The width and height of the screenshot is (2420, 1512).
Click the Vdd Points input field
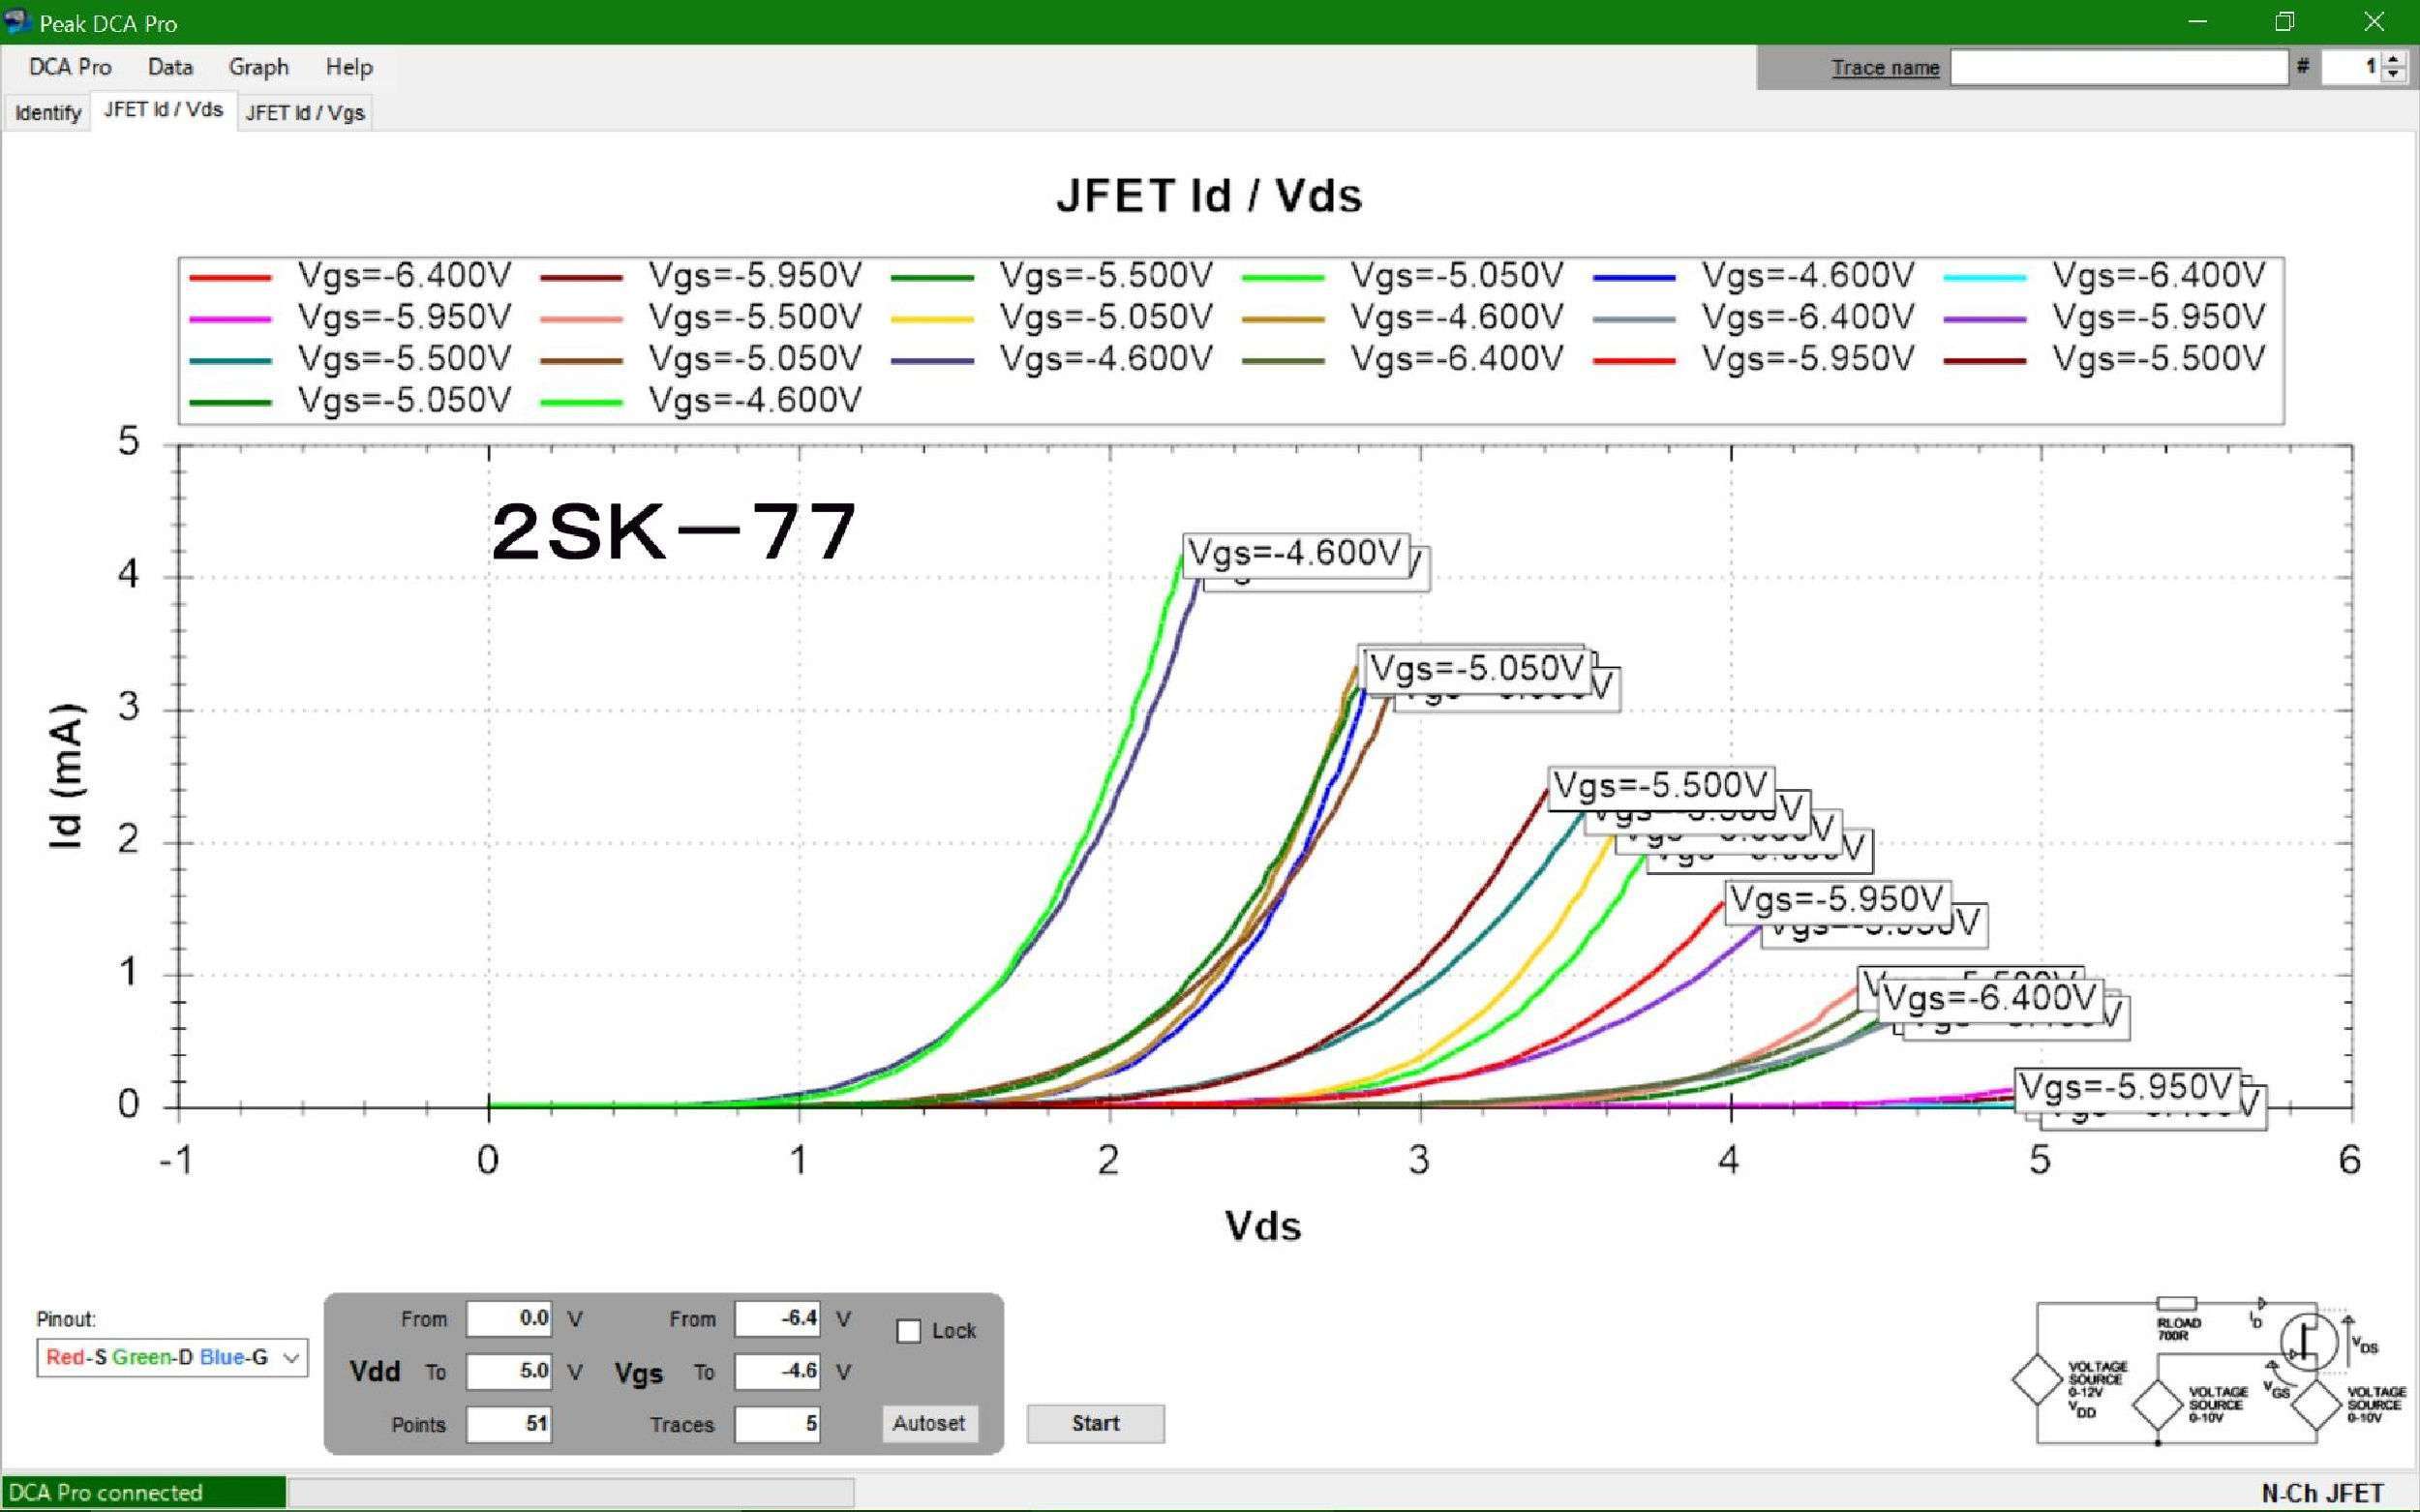pyautogui.click(x=510, y=1424)
